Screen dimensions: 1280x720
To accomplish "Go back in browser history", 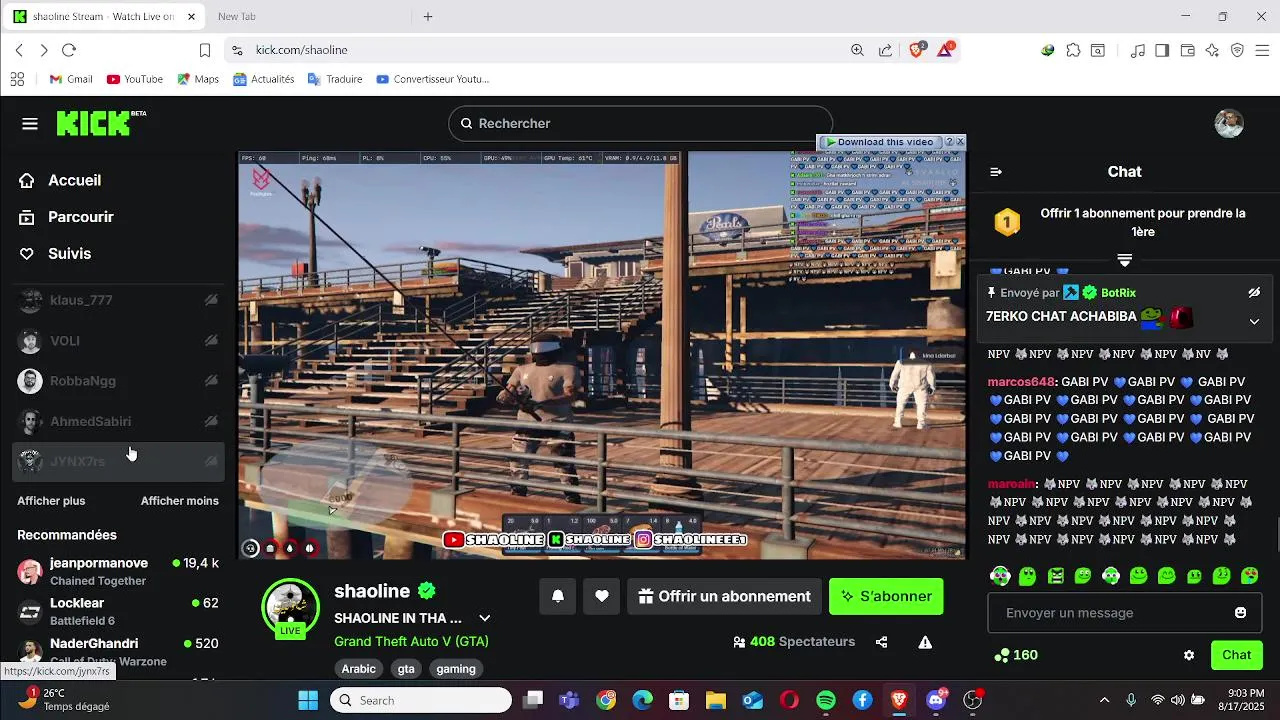I will [19, 50].
